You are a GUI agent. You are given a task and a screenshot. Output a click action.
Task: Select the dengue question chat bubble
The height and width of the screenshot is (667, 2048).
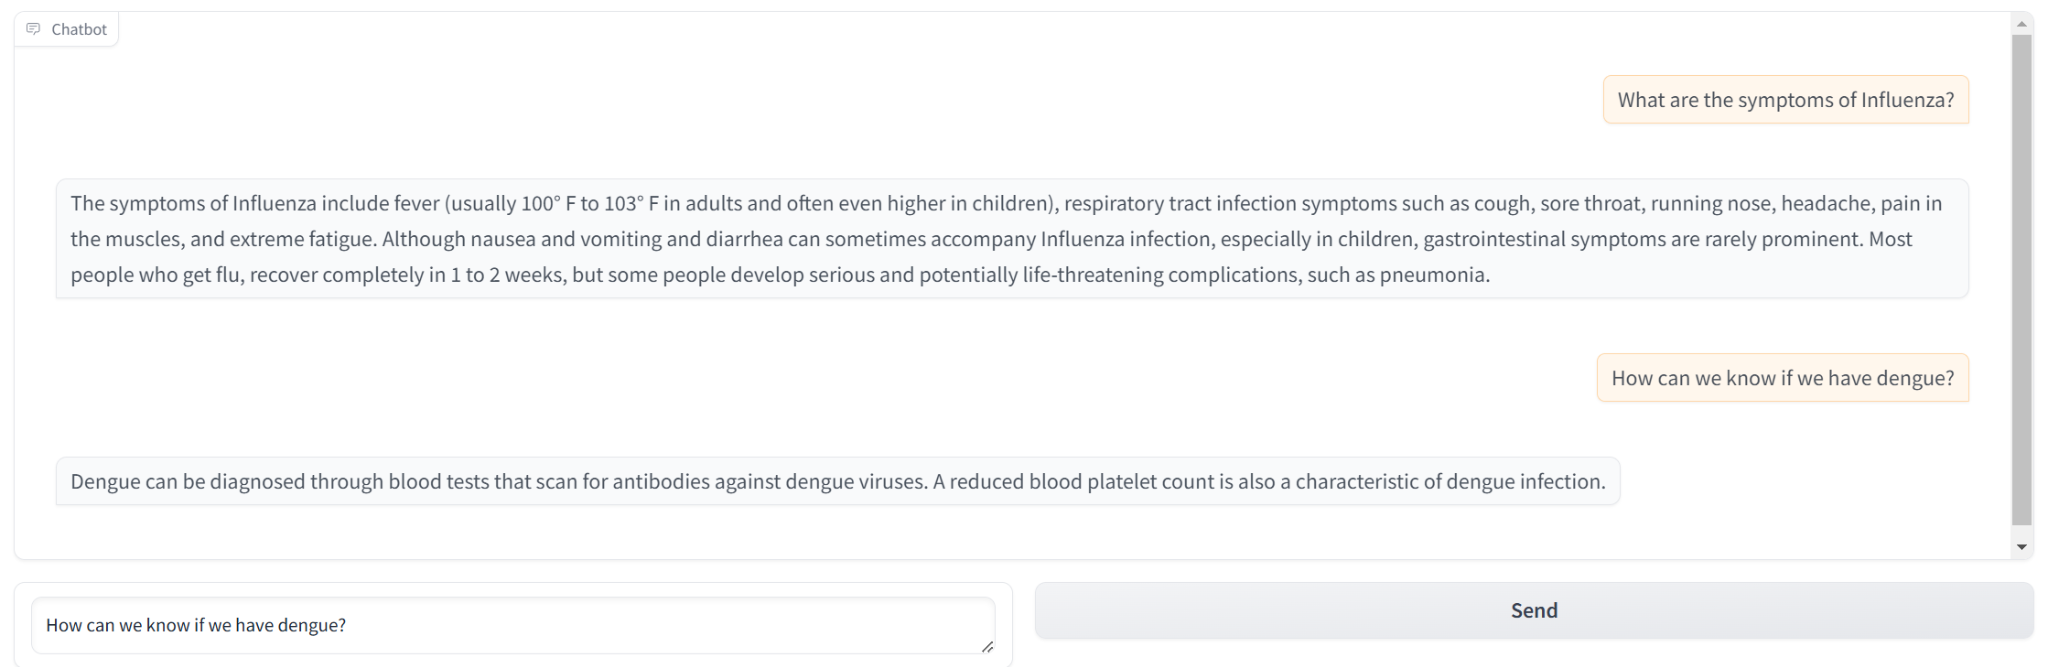1783,378
